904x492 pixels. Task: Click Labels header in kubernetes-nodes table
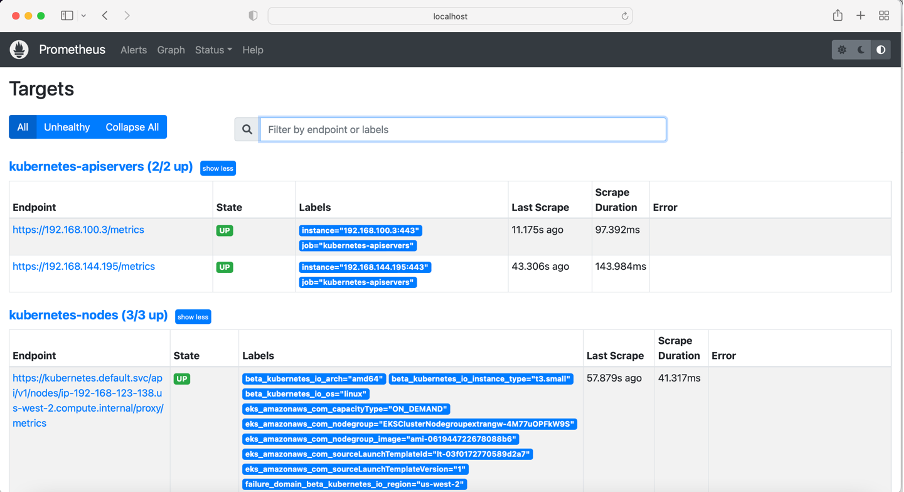pos(258,355)
